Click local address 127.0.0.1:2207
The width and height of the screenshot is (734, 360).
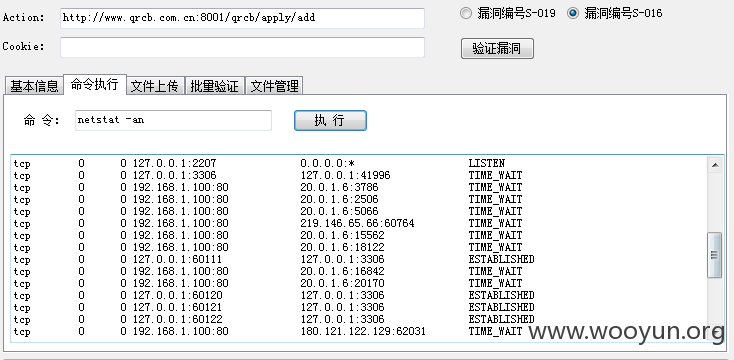point(174,163)
